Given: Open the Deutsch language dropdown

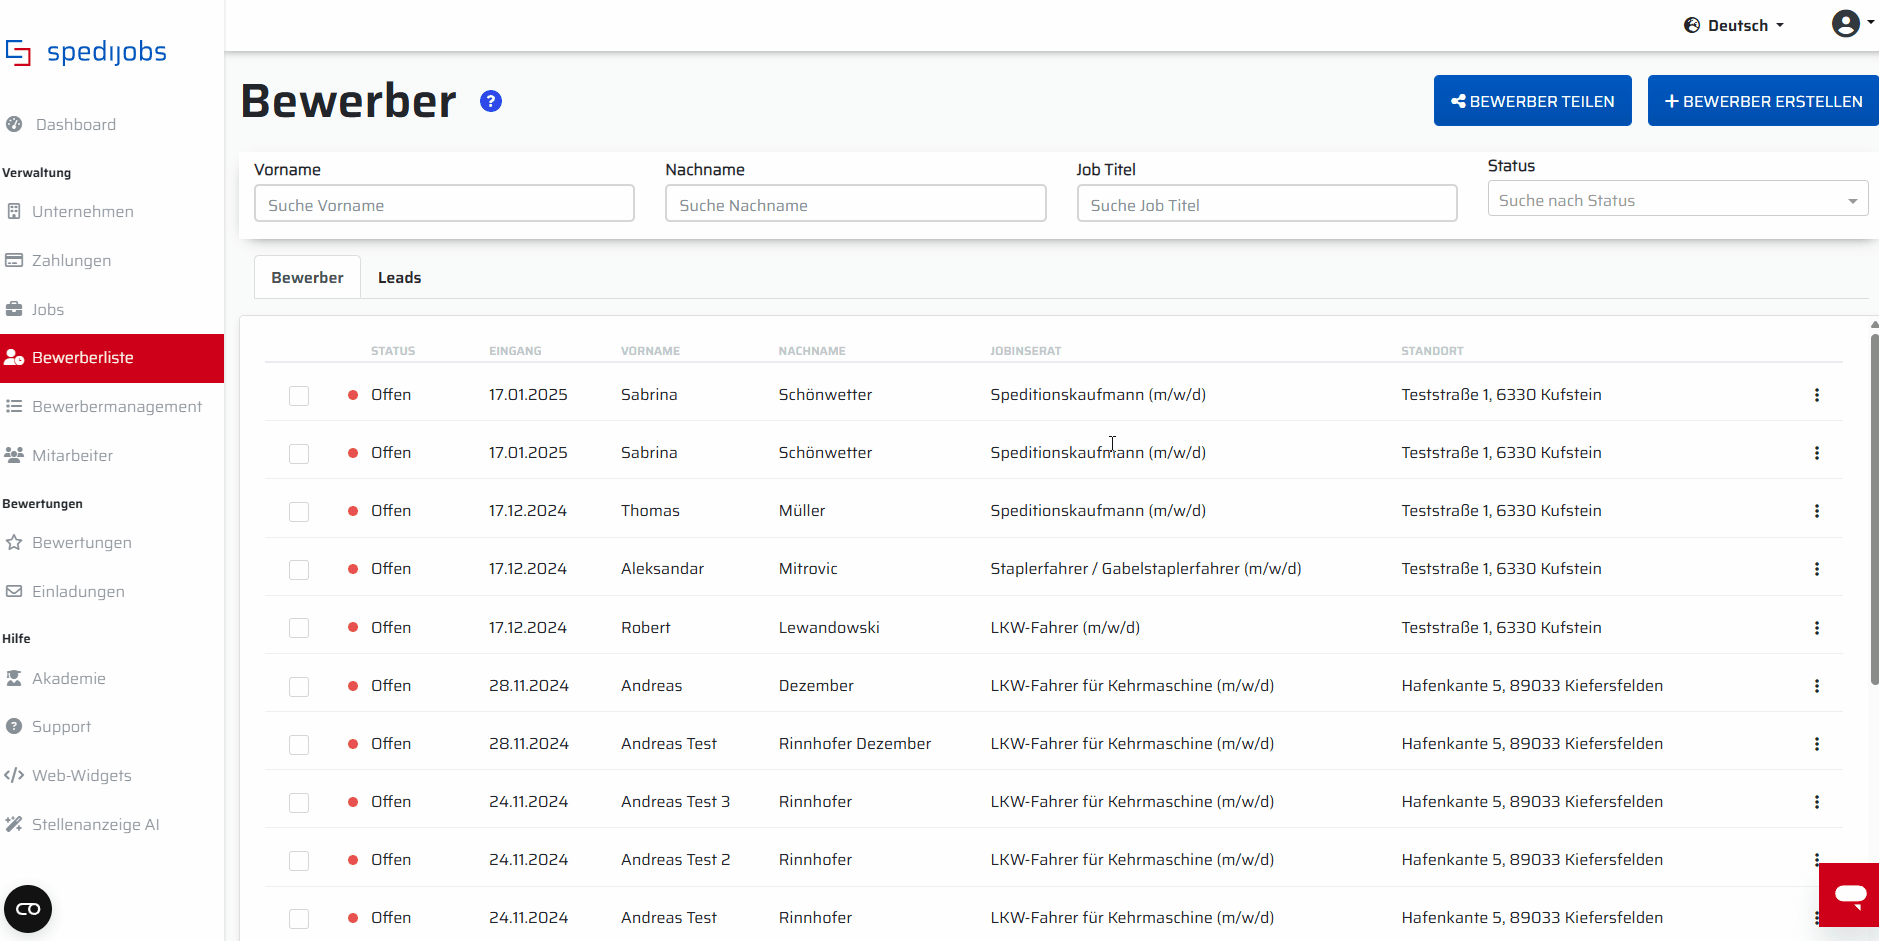Looking at the screenshot, I should pyautogui.click(x=1734, y=25).
